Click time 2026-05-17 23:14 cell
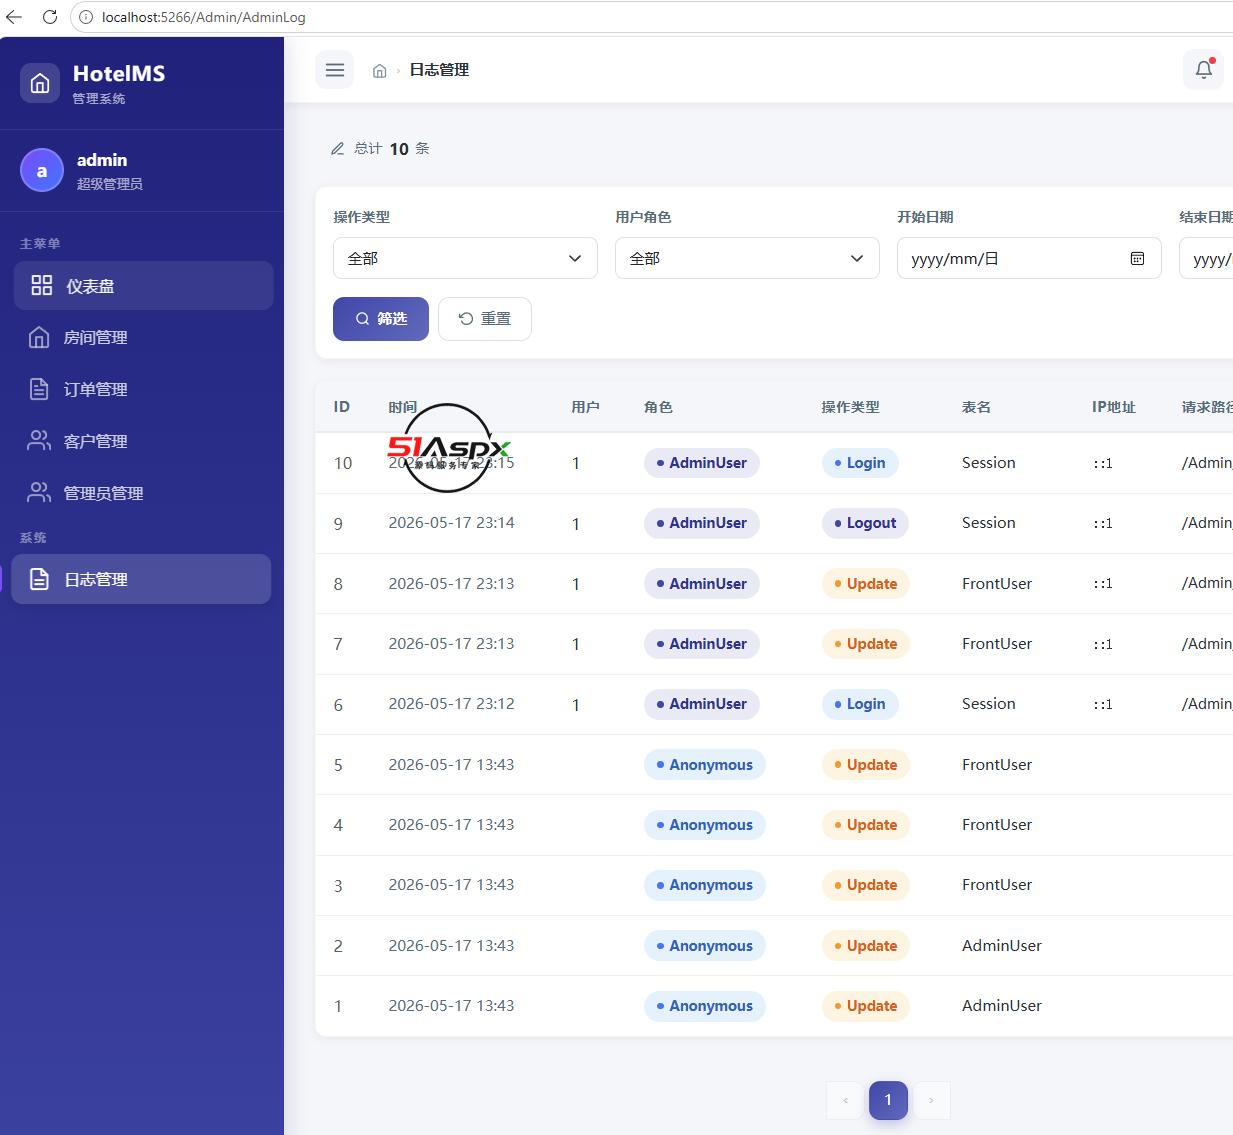 point(451,523)
